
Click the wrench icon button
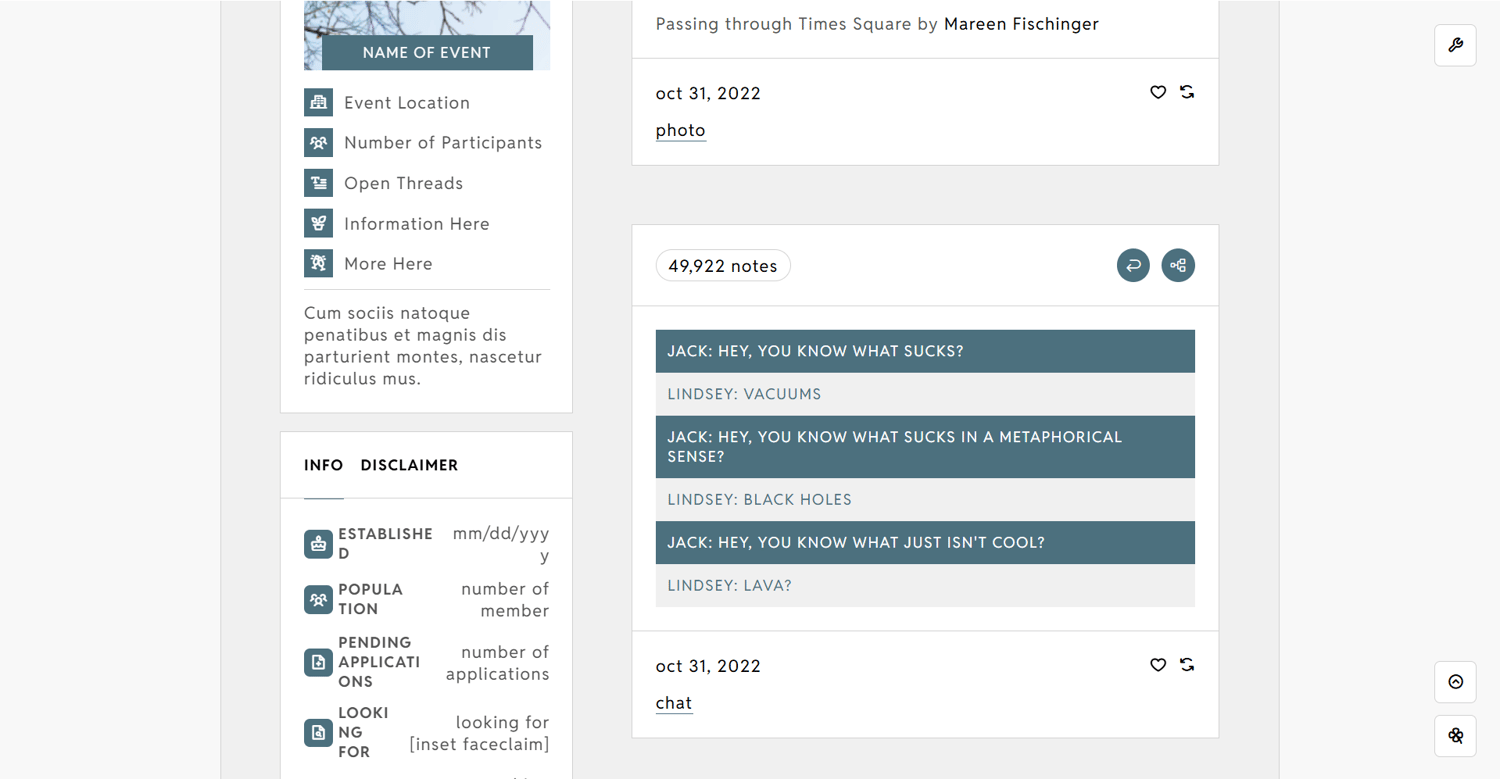1455,45
